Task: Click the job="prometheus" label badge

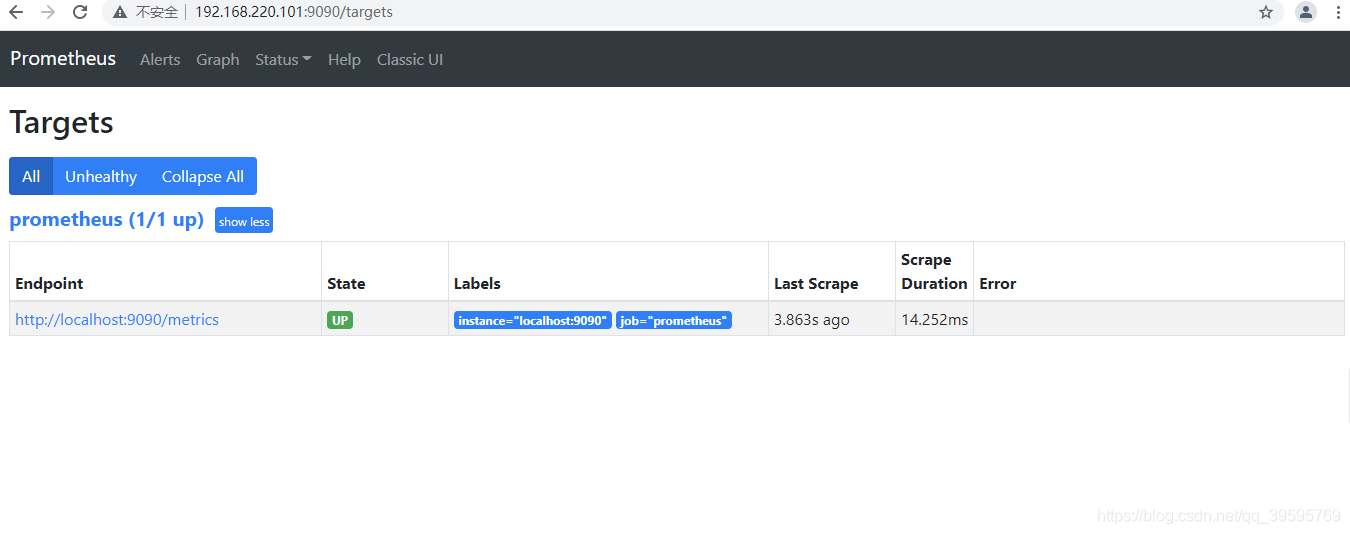Action: (x=674, y=320)
